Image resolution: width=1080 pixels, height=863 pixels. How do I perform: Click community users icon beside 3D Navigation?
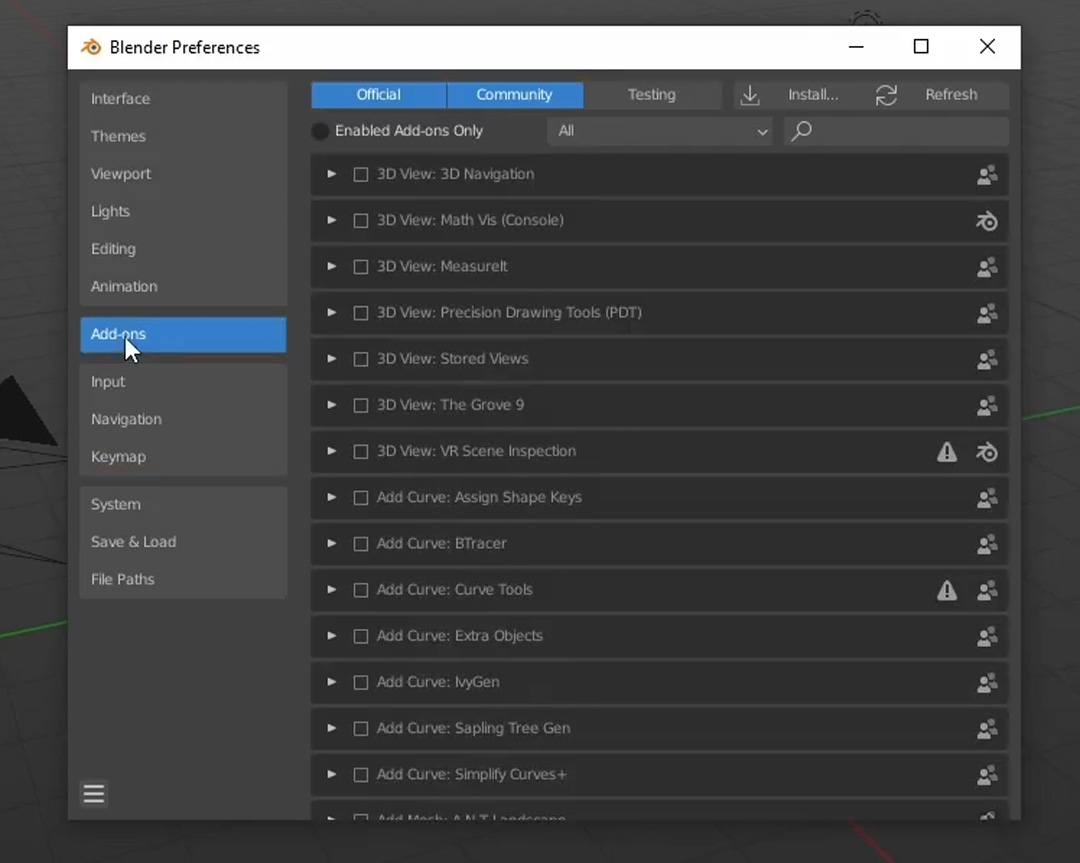987,175
